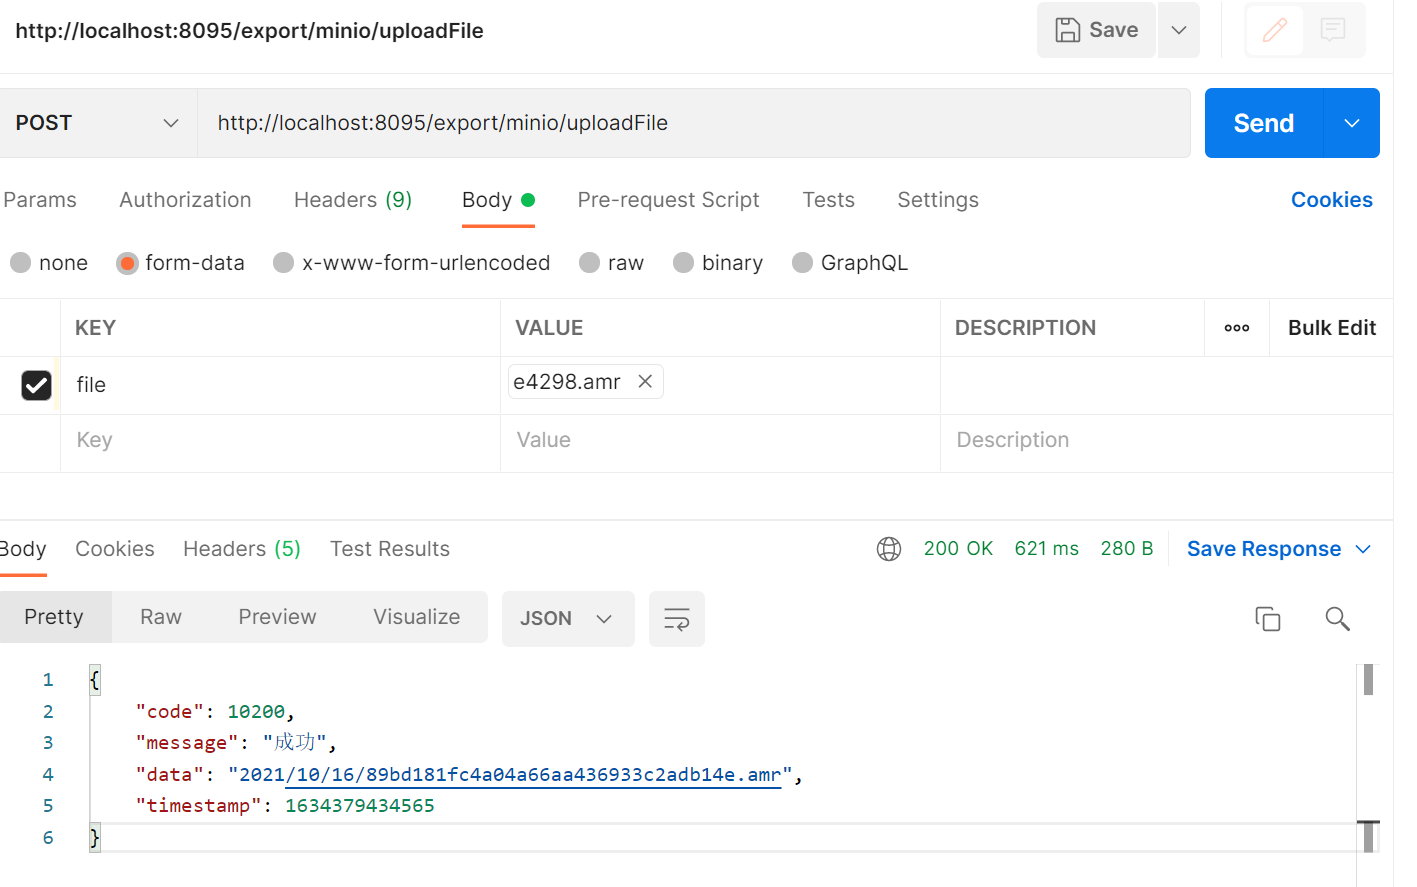Expand the Send button dropdown arrow
This screenshot has width=1417, height=887.
coord(1352,123)
